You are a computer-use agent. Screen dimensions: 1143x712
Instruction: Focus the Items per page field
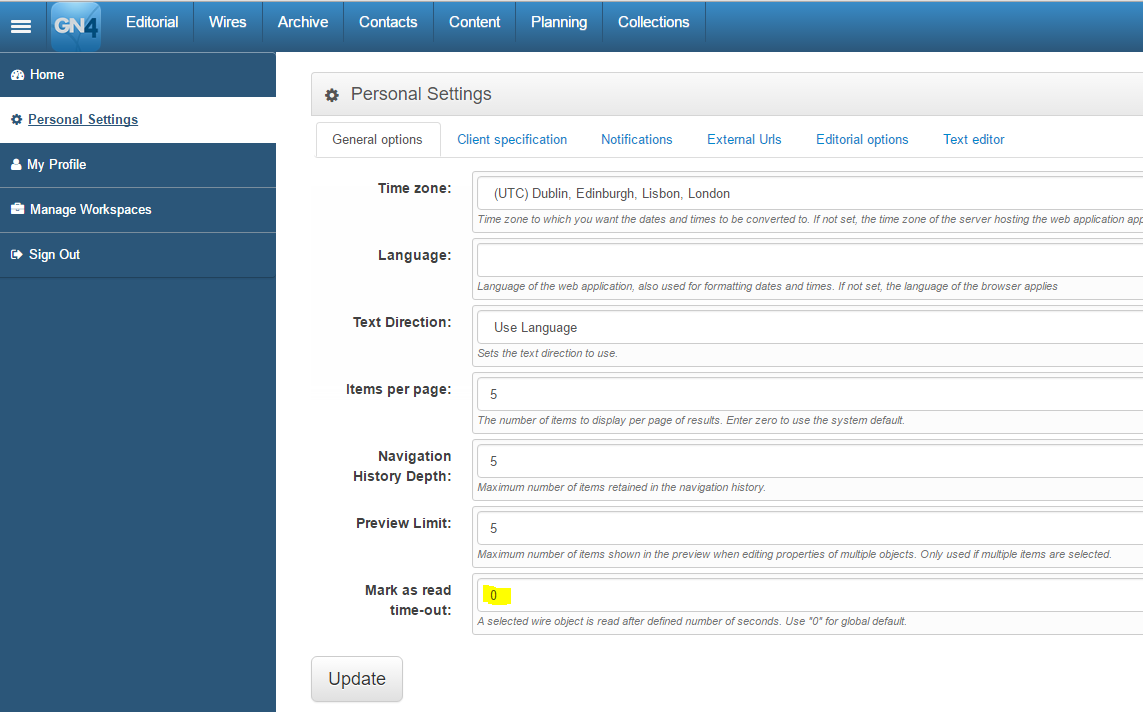pyautogui.click(x=810, y=394)
